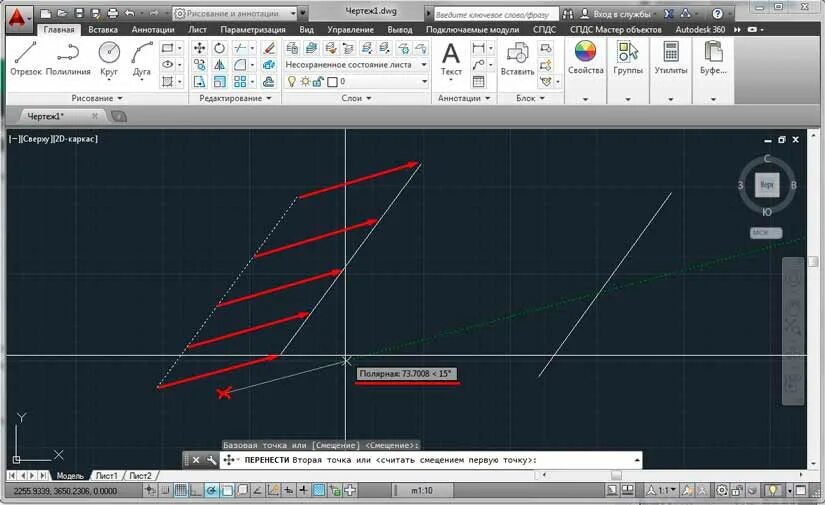
Task: Click the linear dimension icon
Action: pos(478,48)
